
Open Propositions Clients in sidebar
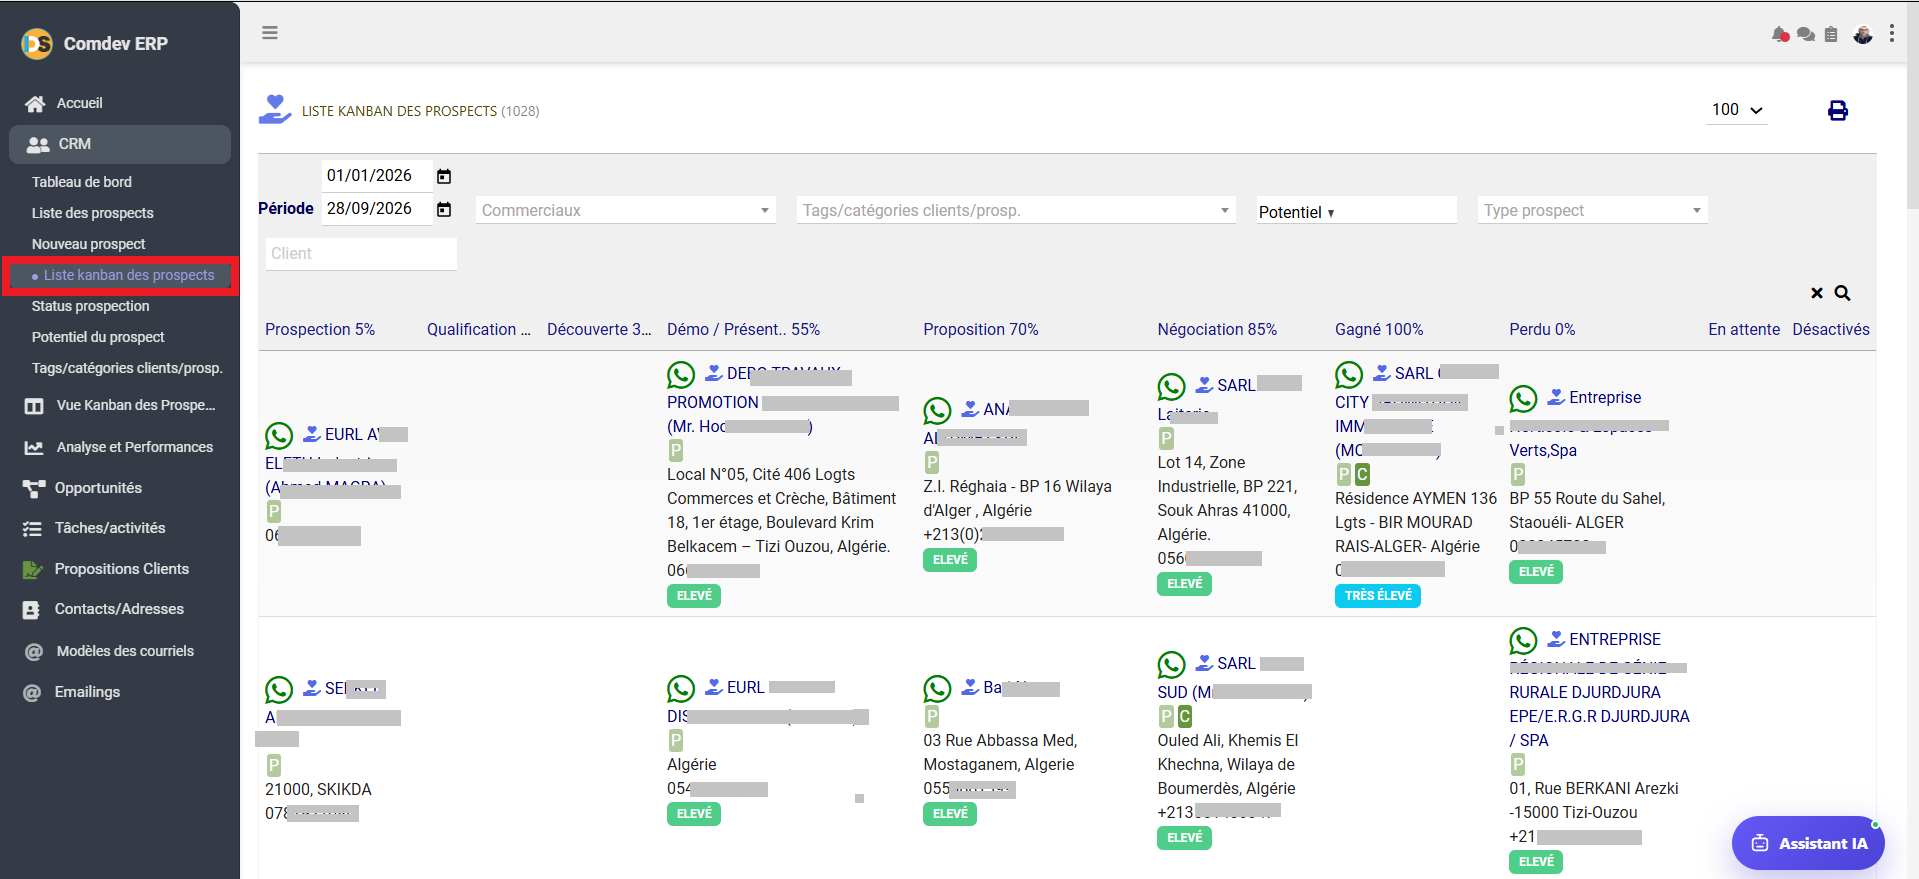click(x=122, y=569)
